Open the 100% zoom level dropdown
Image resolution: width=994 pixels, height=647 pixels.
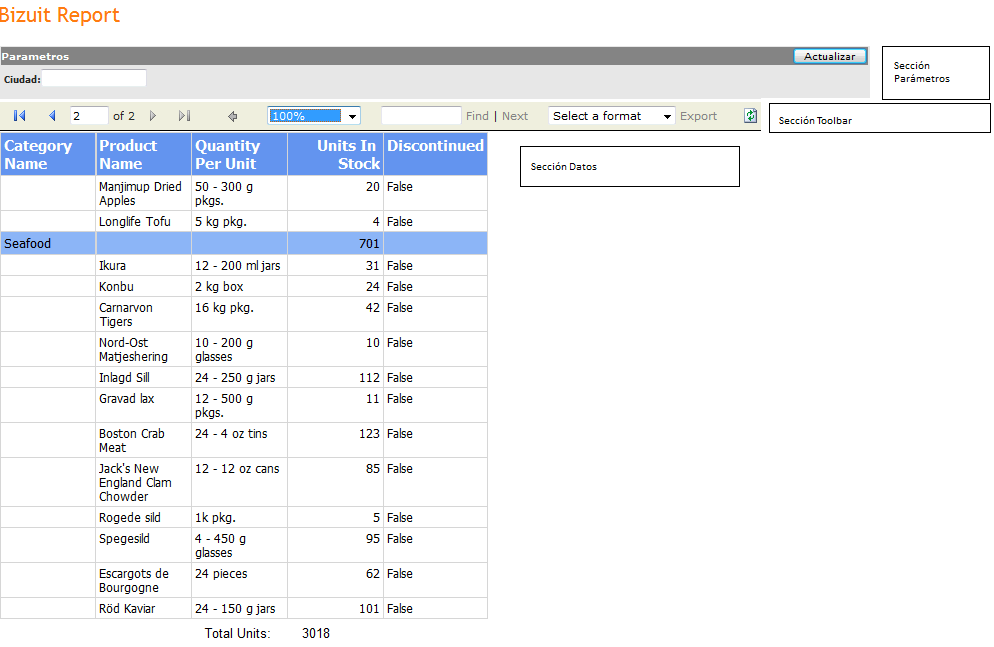coord(352,116)
